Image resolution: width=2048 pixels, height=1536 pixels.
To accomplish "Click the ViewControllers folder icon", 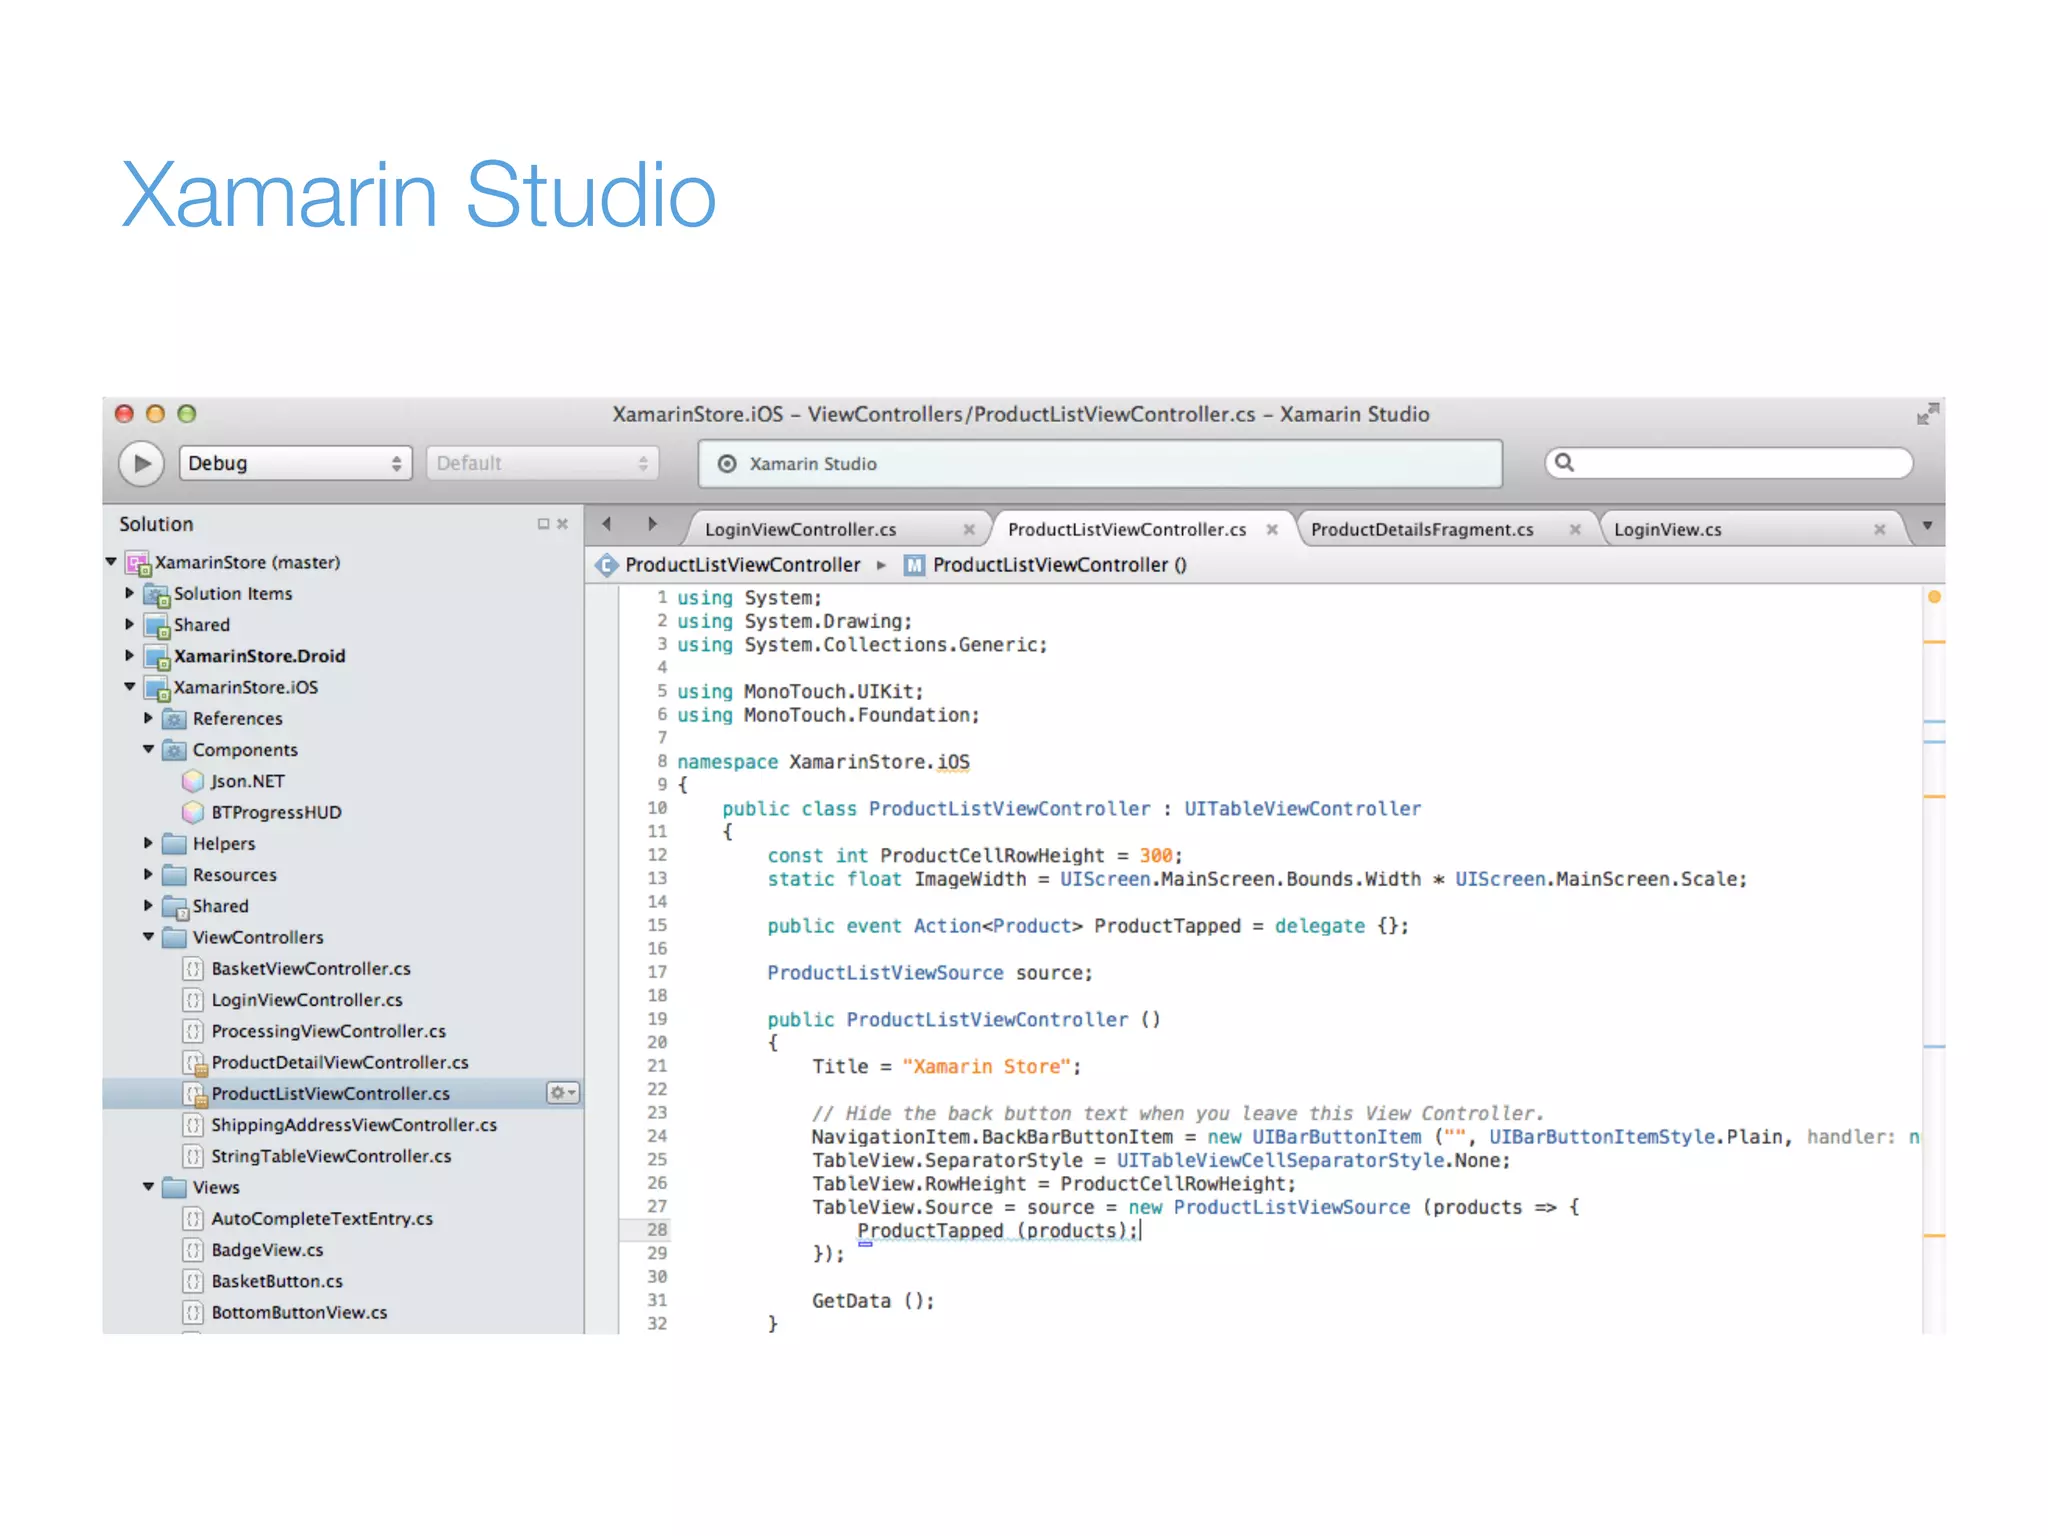I will click(175, 937).
